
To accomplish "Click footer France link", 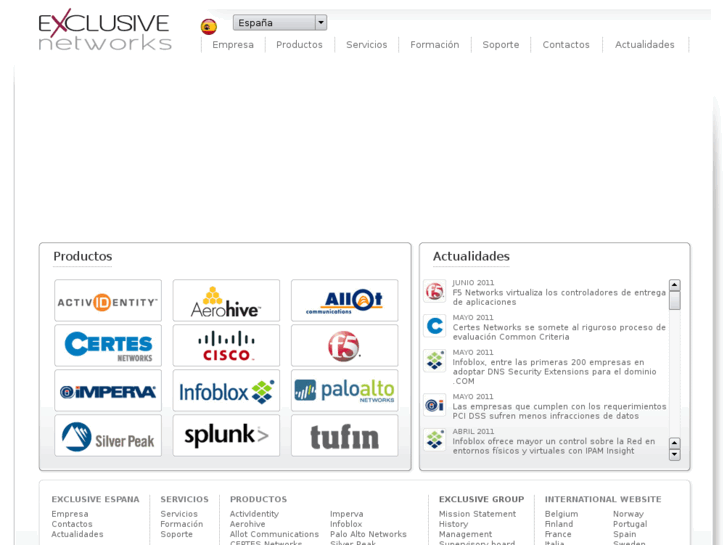I will (558, 534).
